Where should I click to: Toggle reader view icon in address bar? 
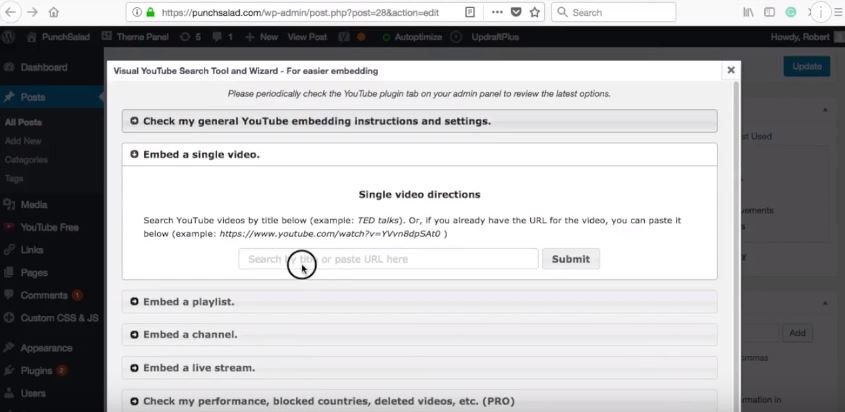(x=470, y=12)
